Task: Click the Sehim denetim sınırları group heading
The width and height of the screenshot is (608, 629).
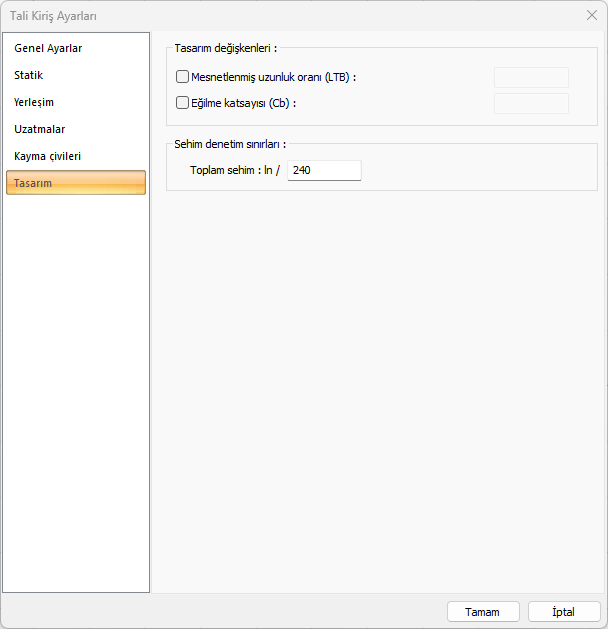Action: click(x=230, y=143)
